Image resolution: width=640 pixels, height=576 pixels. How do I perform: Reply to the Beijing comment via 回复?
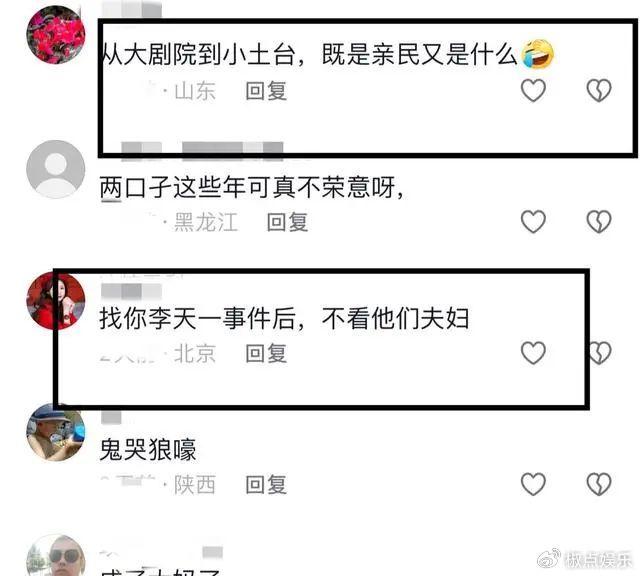coord(266,353)
